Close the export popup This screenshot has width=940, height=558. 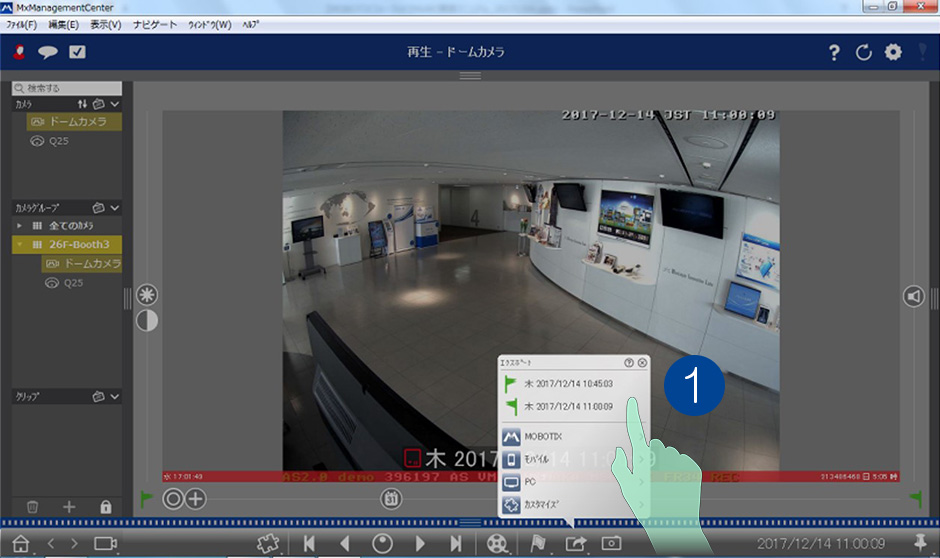coord(642,363)
